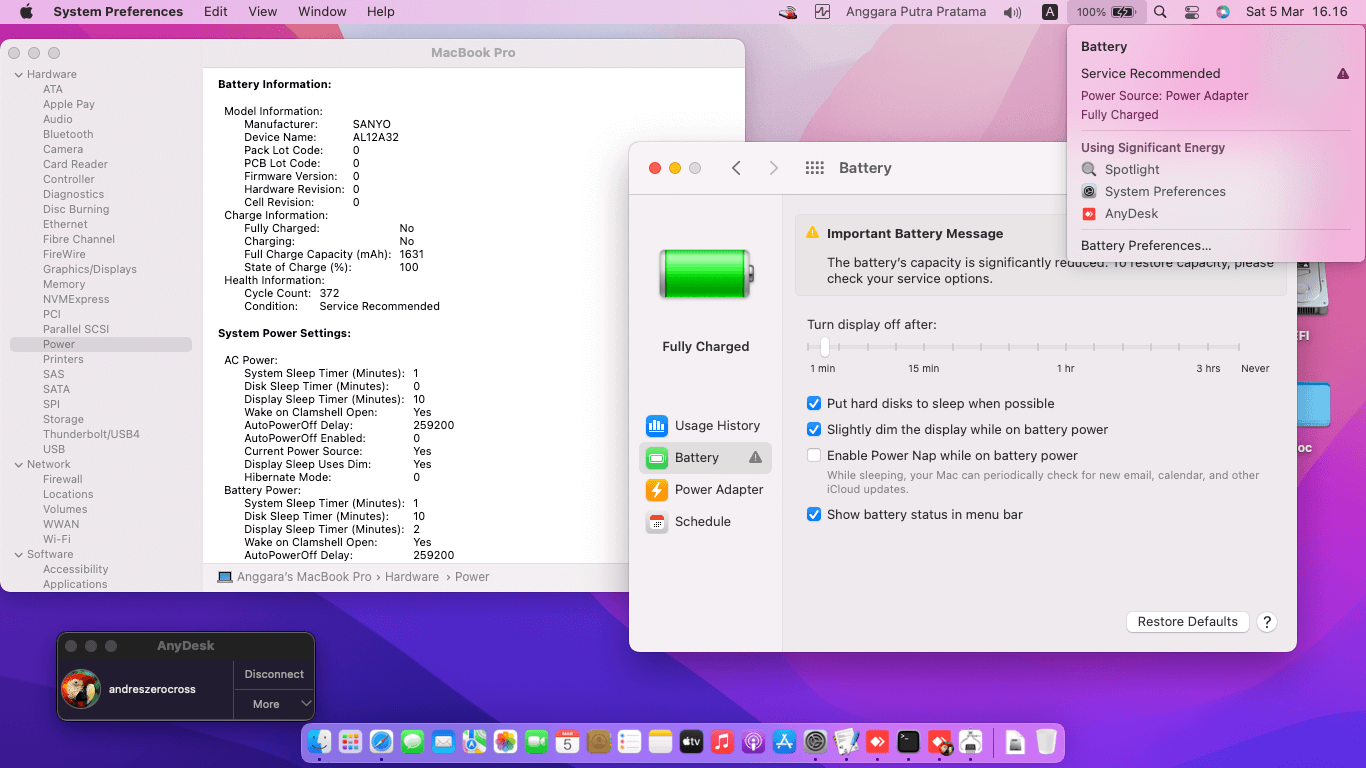
Task: Open the input source 'A' menu bar icon
Action: coord(1049,12)
